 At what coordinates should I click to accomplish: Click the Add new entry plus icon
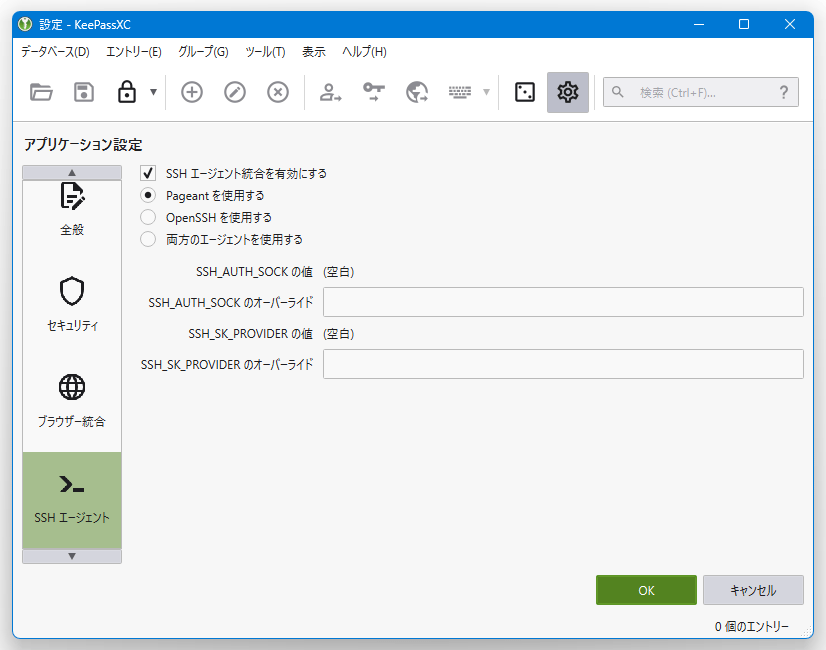(x=192, y=92)
